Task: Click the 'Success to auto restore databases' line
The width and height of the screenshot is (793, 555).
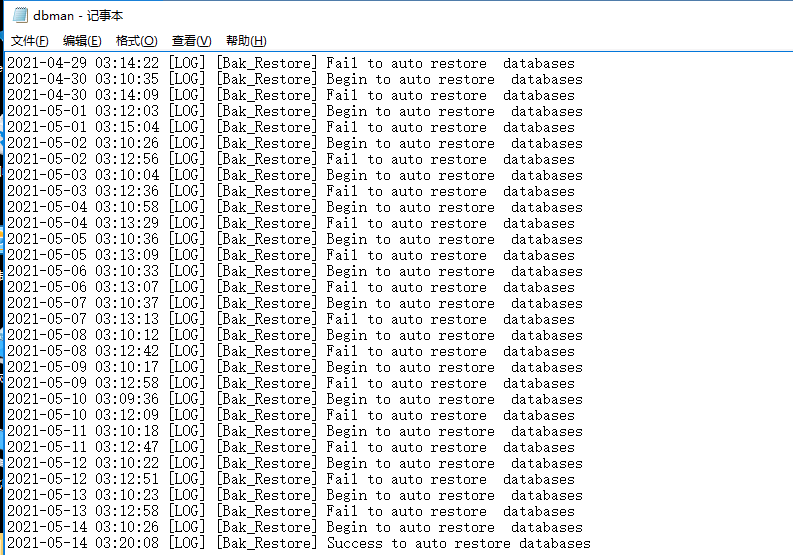Action: point(299,543)
